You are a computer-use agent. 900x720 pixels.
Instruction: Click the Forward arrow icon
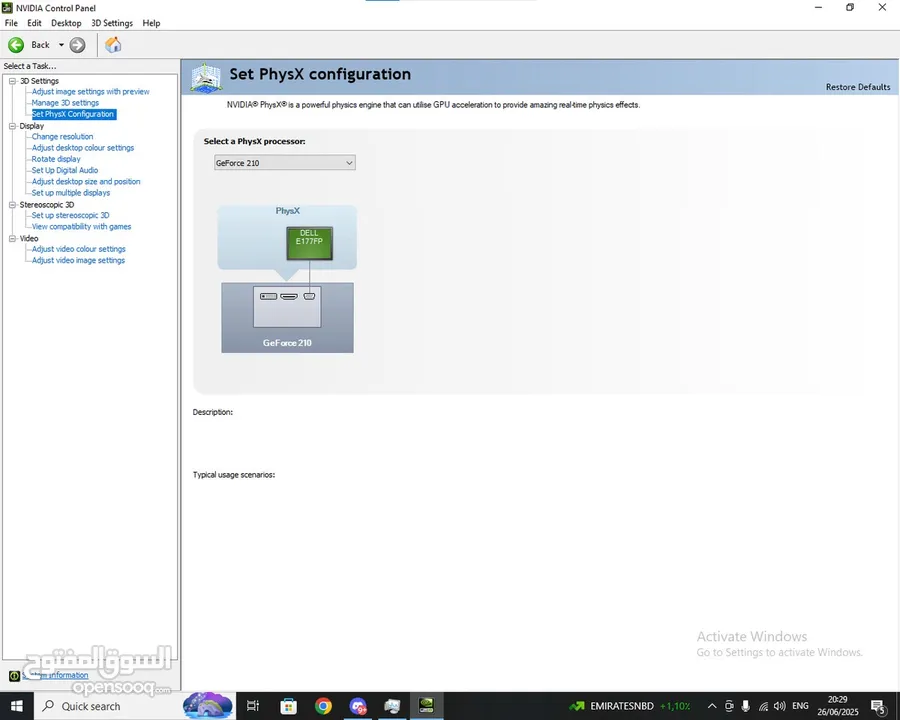coord(77,45)
